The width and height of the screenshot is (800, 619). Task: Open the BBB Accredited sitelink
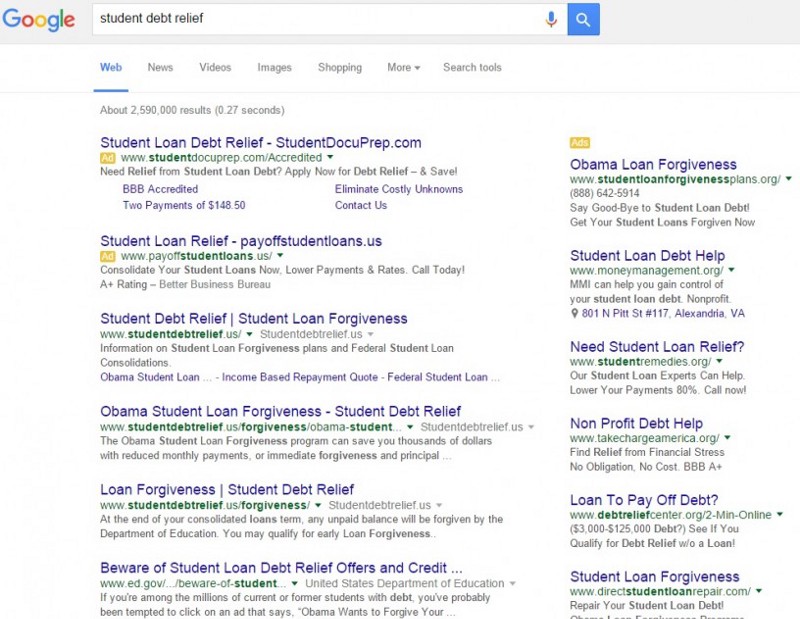pyautogui.click(x=160, y=189)
